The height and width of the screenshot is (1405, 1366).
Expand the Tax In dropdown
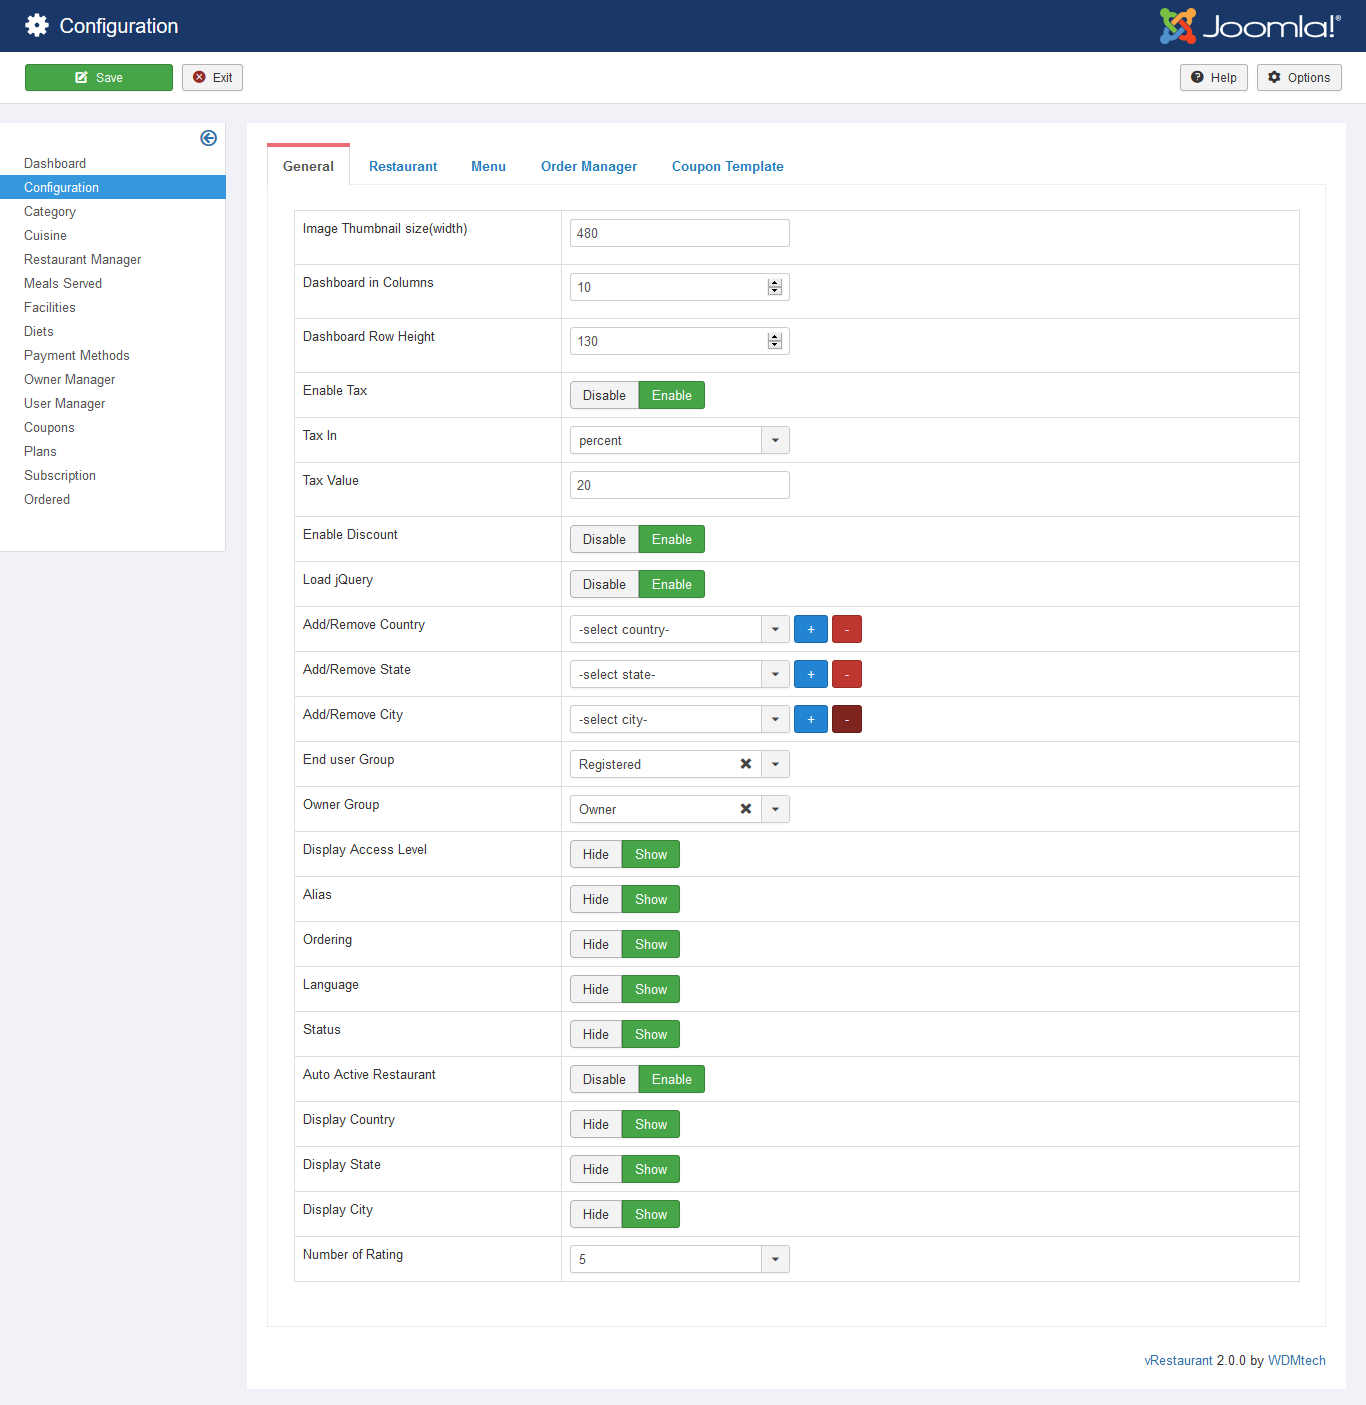pos(775,440)
